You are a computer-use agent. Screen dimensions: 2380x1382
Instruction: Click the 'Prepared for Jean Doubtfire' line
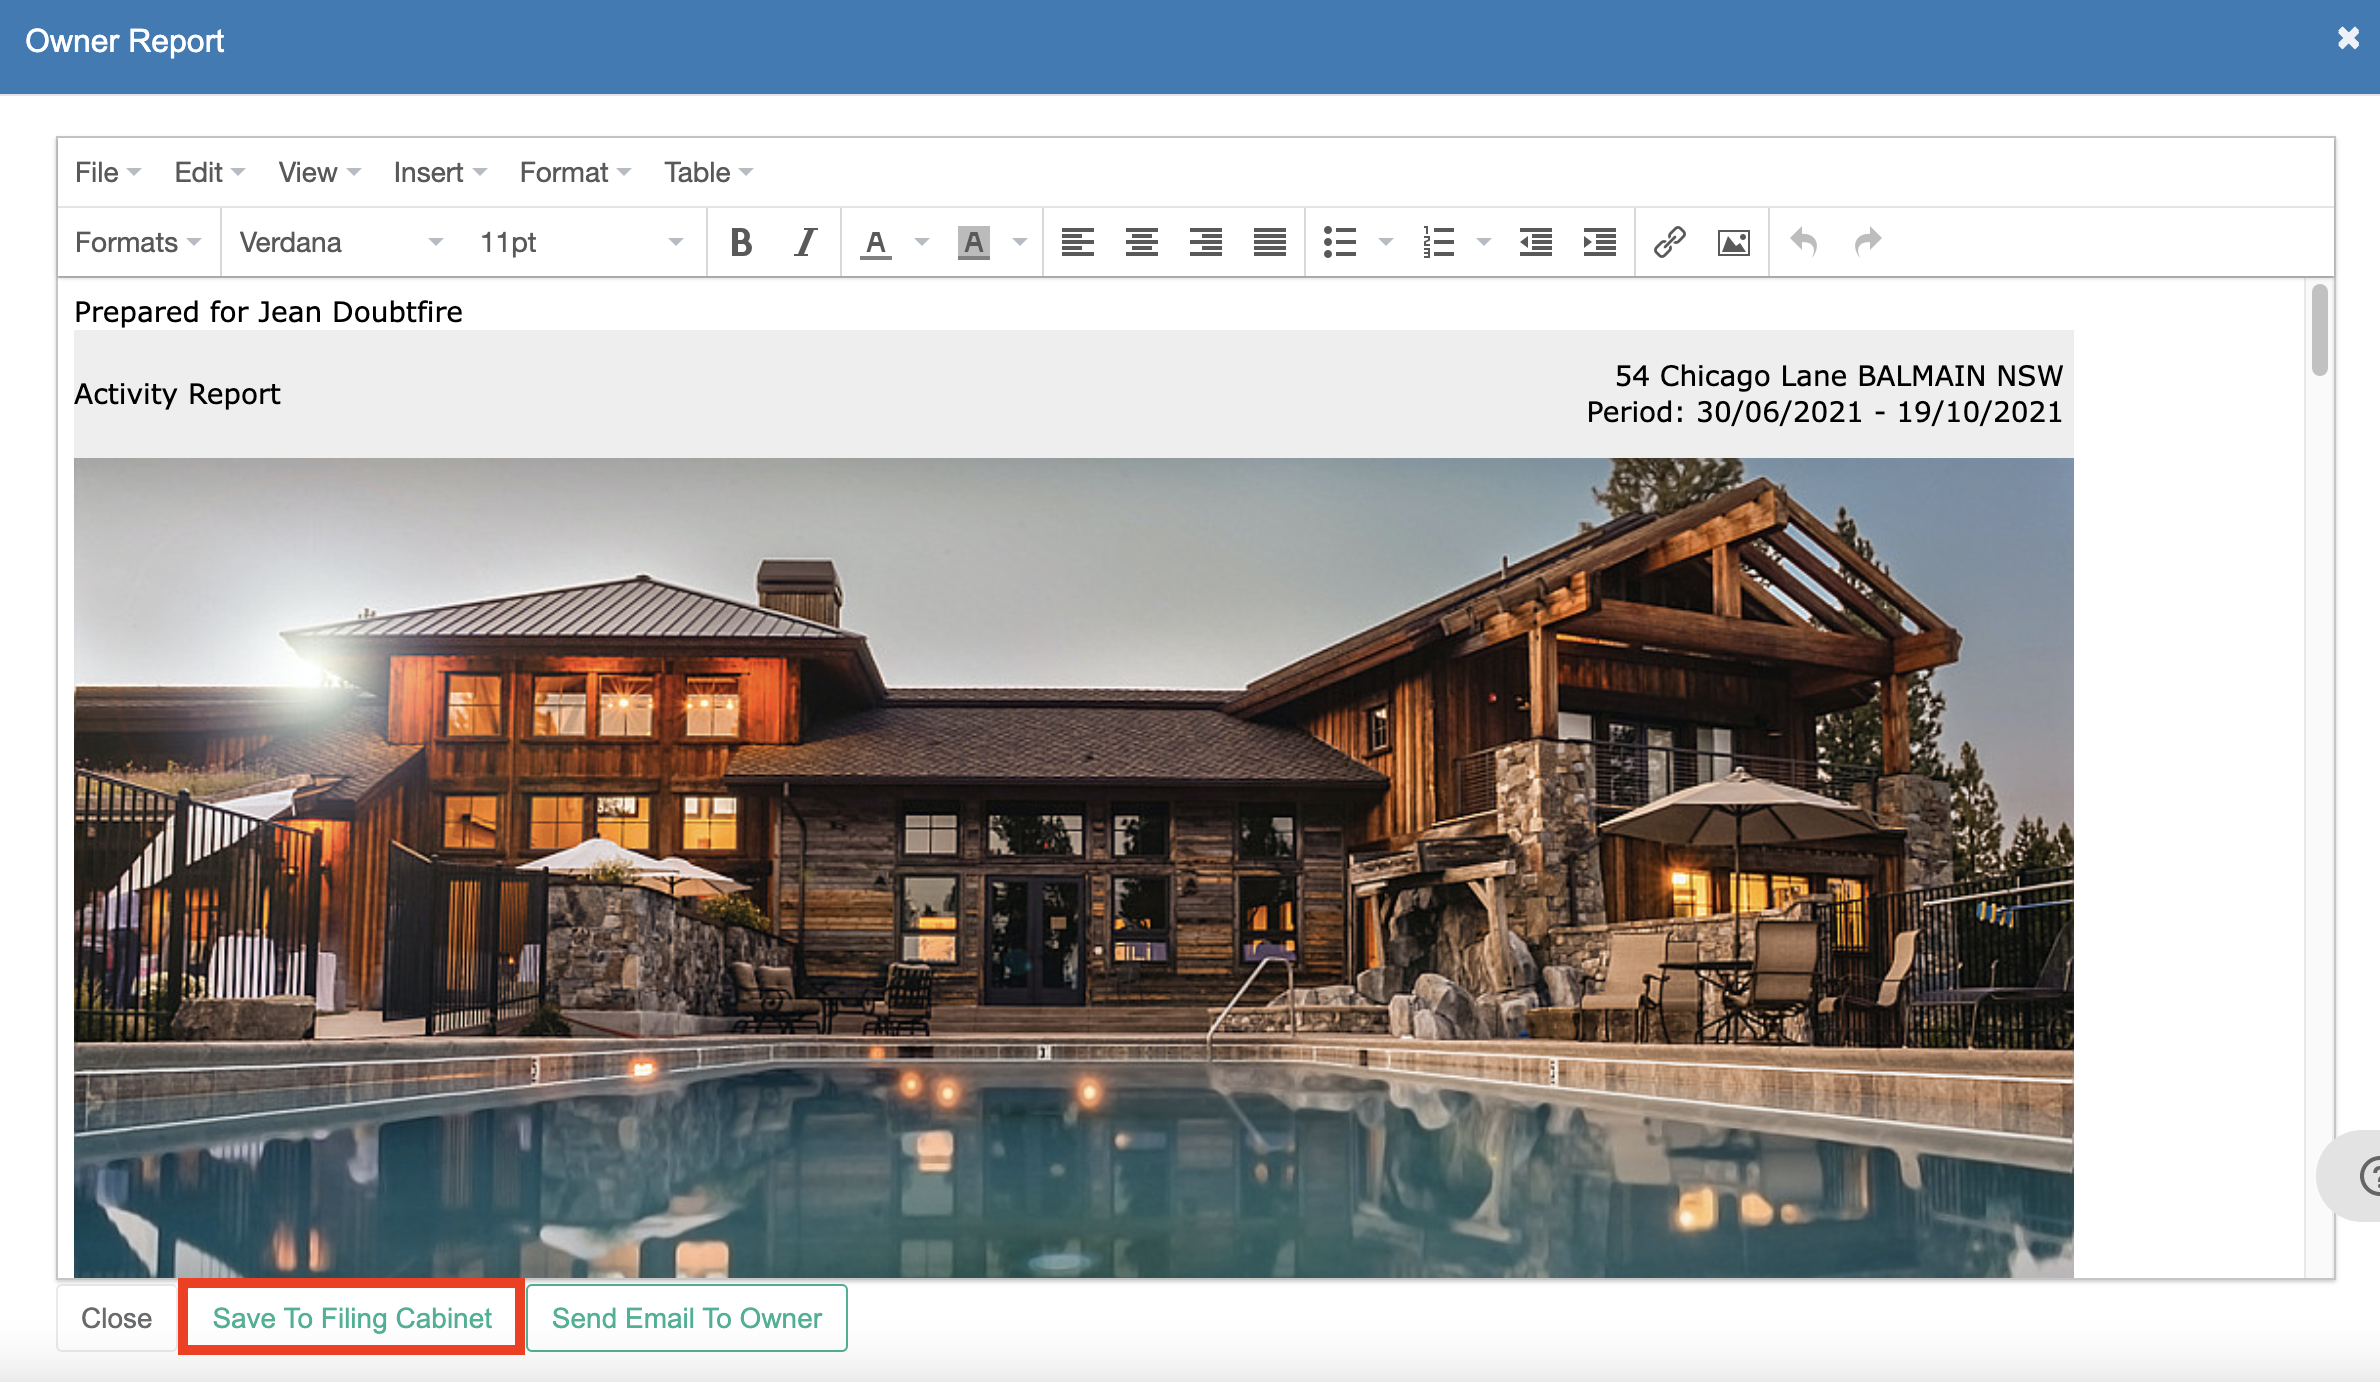268,312
